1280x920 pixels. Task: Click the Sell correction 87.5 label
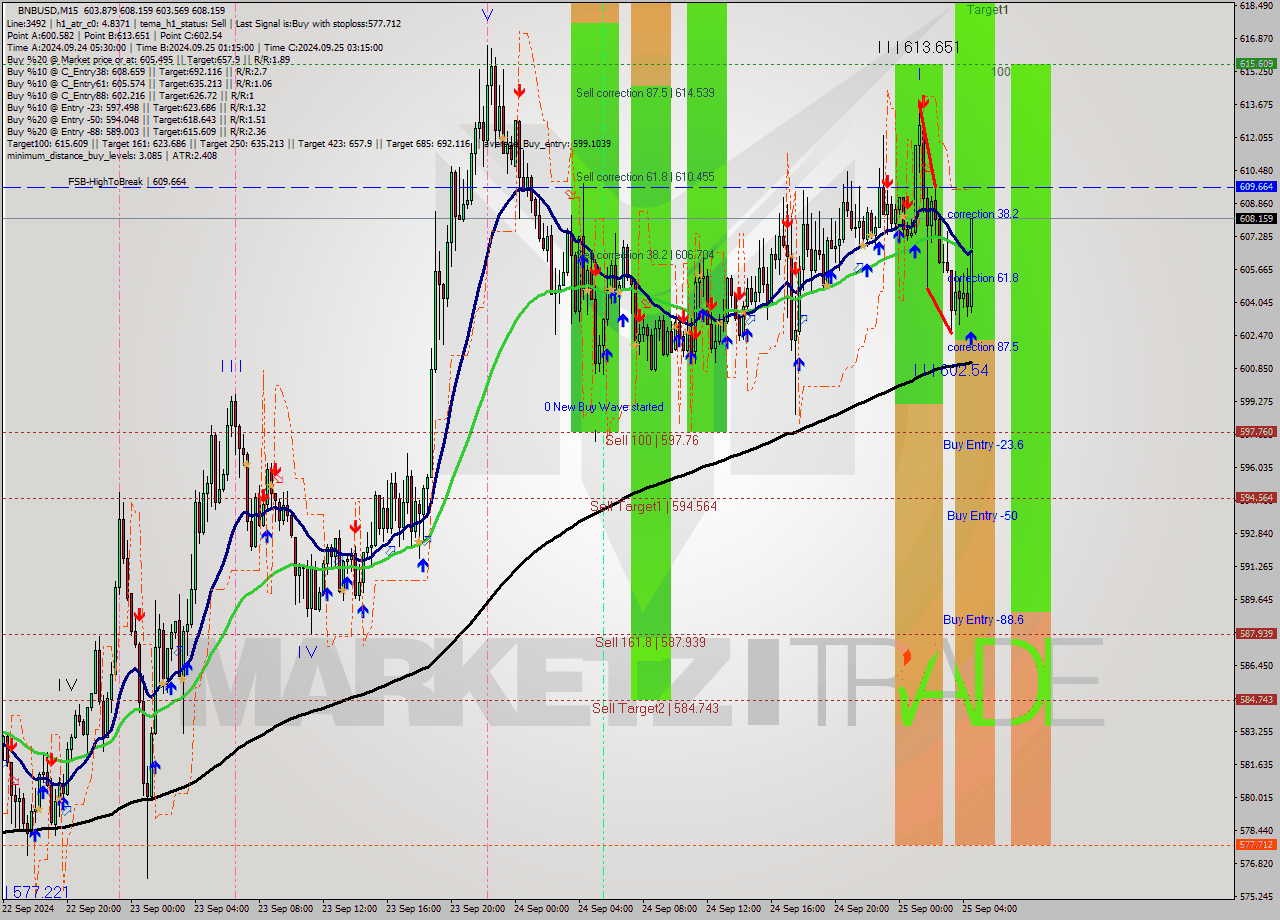[x=644, y=93]
